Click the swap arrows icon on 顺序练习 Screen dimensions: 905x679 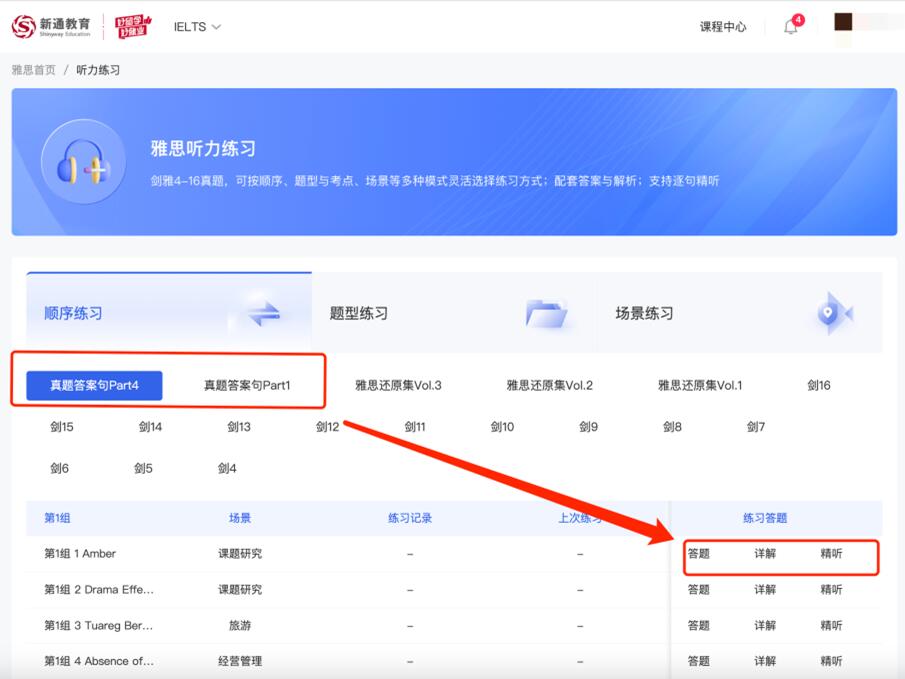tap(263, 314)
